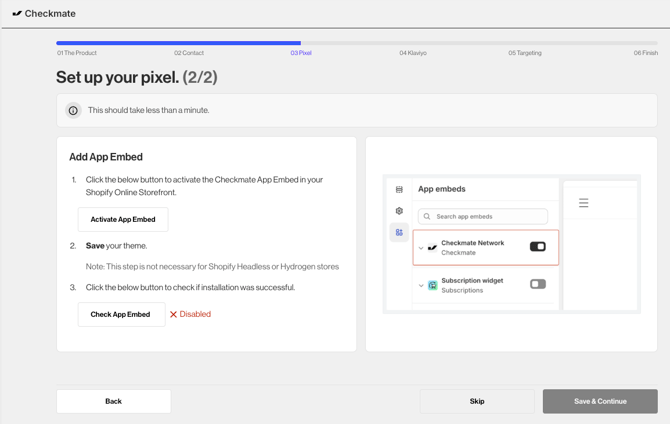The image size is (670, 424).
Task: Click the blue setup progress bar
Action: pos(178,43)
